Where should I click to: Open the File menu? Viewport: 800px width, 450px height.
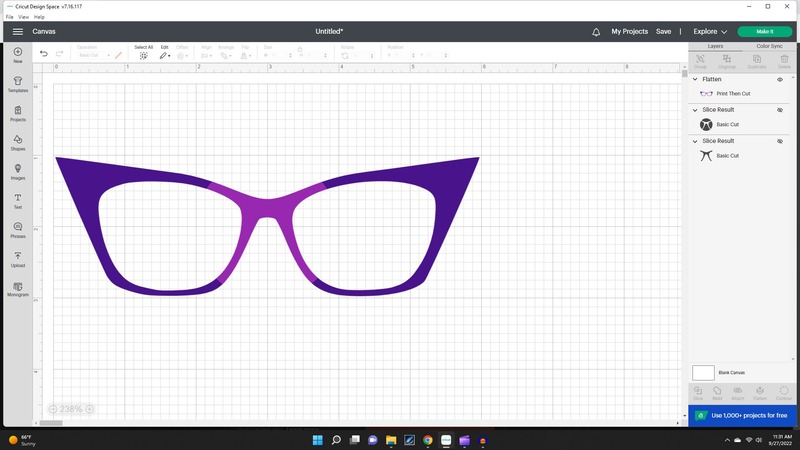(10, 17)
